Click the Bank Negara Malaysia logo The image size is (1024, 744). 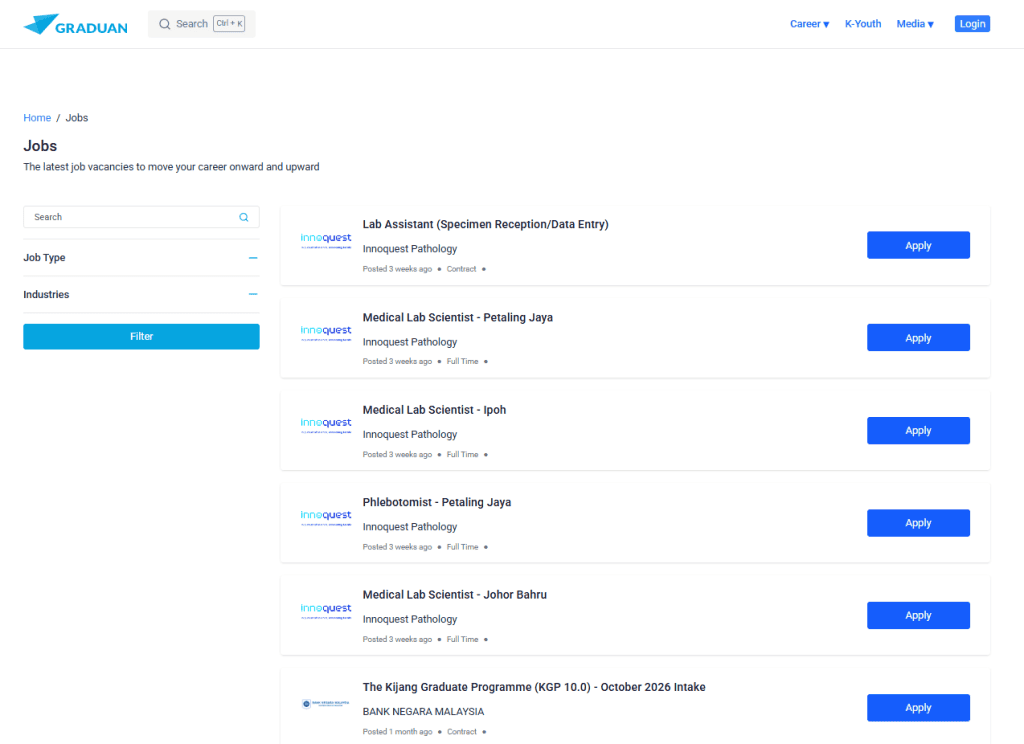325,704
